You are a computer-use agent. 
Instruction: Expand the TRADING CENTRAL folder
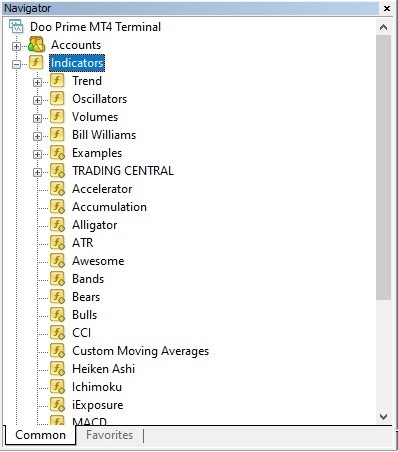(x=37, y=172)
